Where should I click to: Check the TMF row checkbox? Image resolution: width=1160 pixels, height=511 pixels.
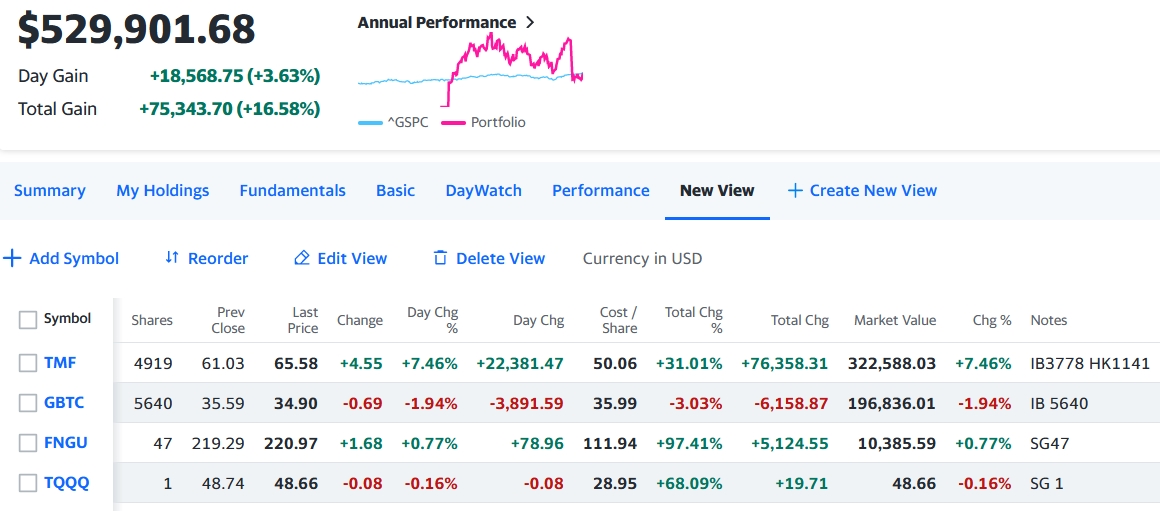click(x=28, y=363)
